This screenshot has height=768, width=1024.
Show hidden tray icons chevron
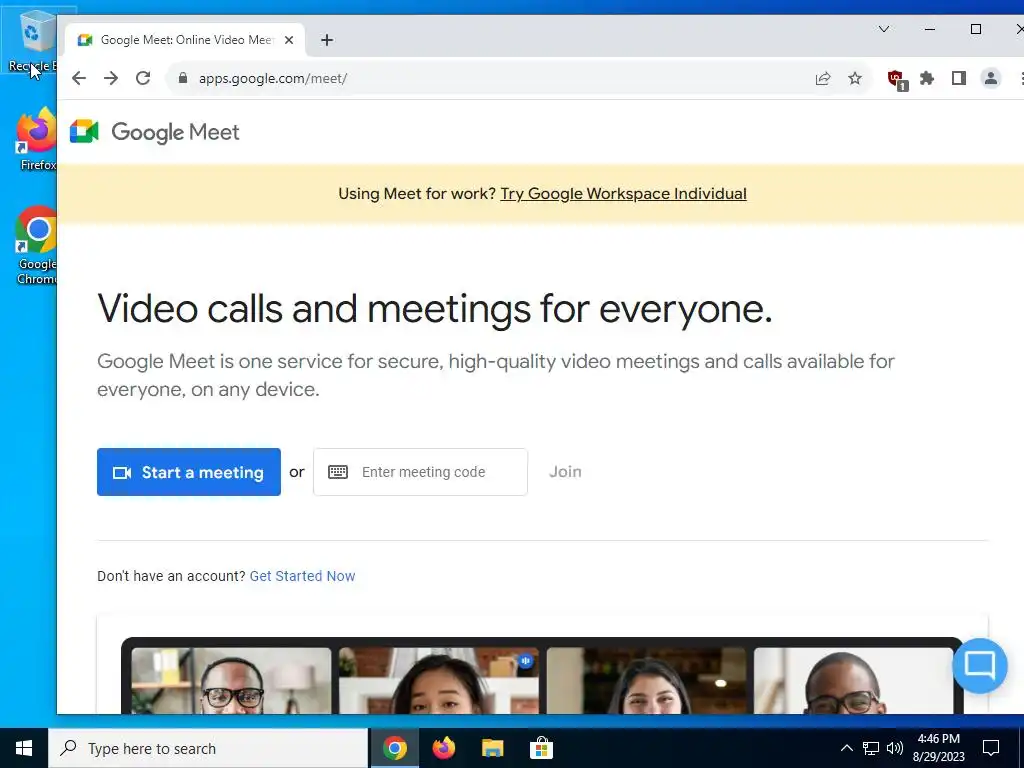846,748
